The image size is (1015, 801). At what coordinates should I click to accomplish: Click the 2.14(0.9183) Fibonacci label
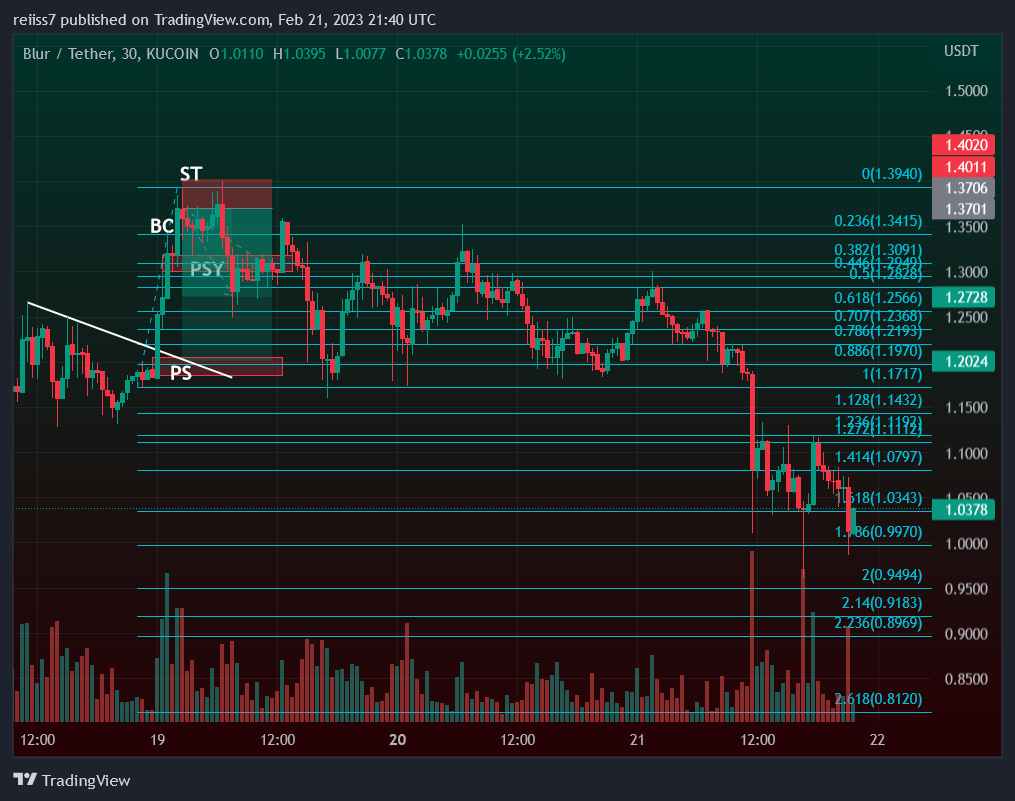(882, 603)
